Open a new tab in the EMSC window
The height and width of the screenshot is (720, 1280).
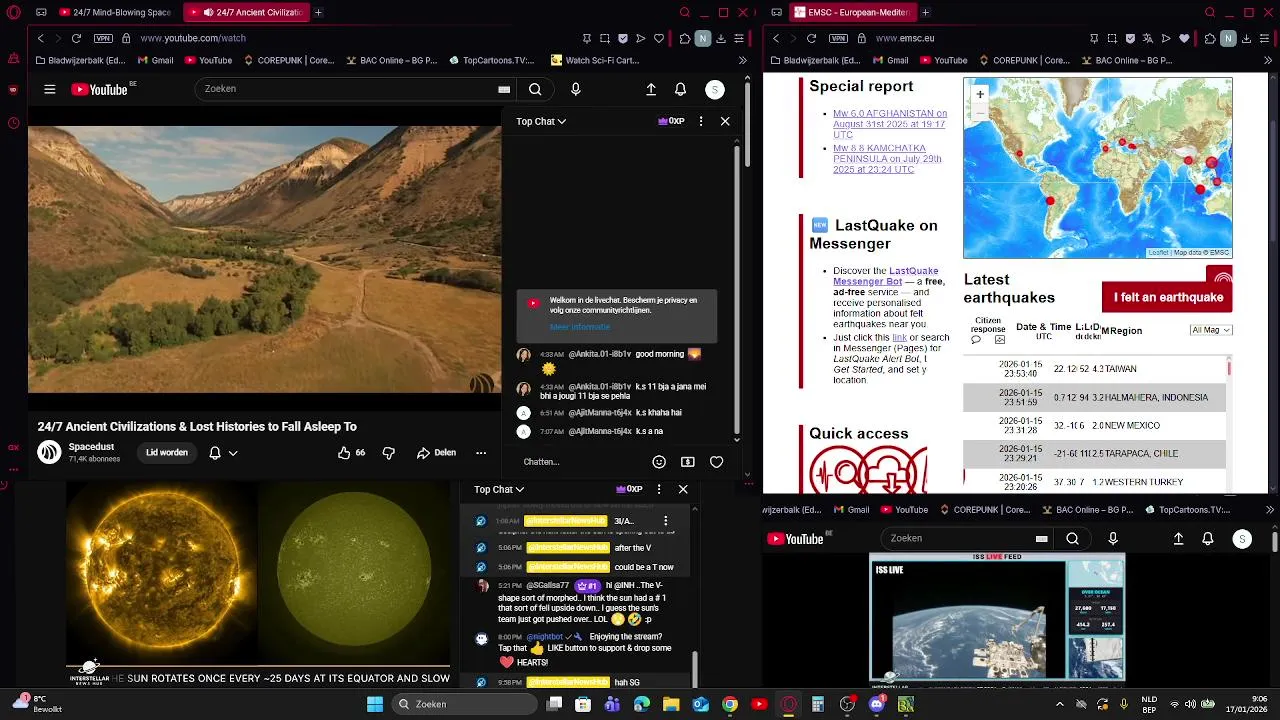925,13
